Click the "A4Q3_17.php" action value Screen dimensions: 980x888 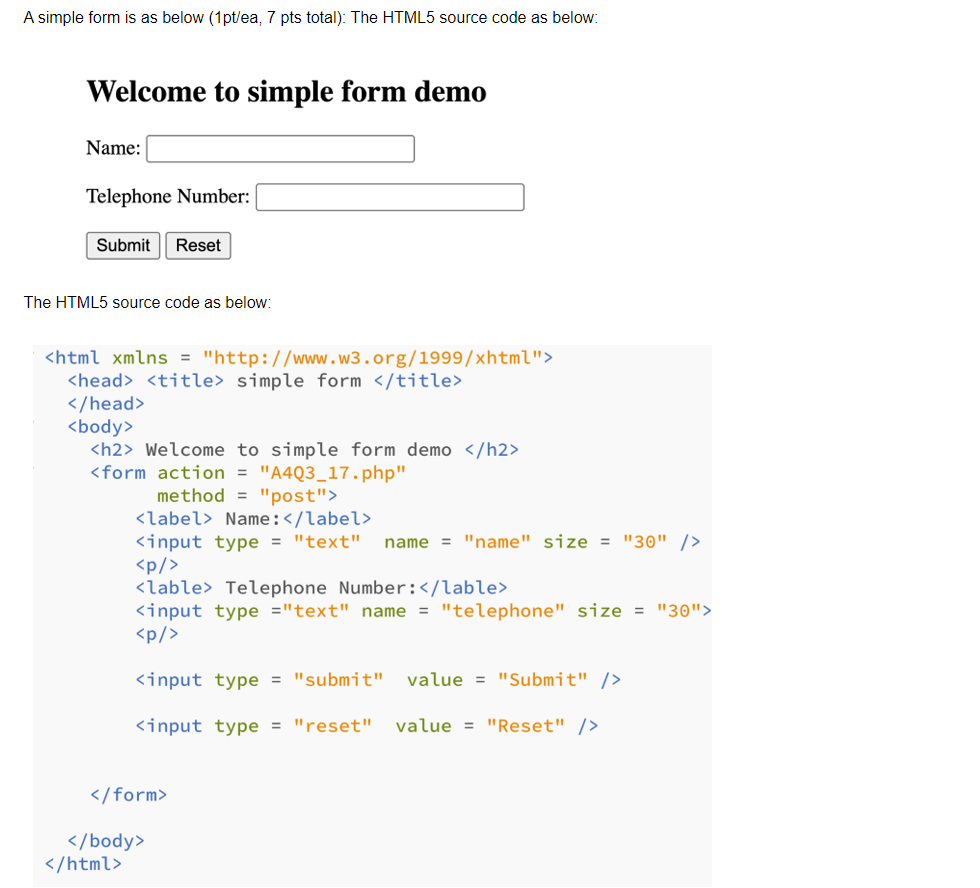(x=332, y=472)
